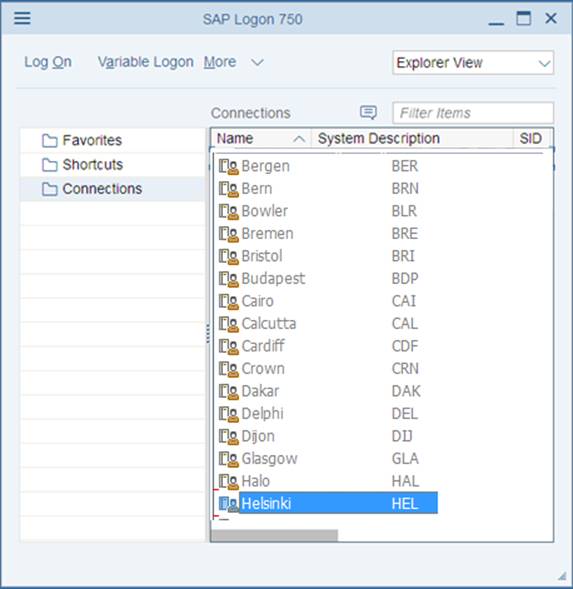Click the horizontal scrollbar under the list
Viewport: 573px width, 589px height.
(x=274, y=535)
